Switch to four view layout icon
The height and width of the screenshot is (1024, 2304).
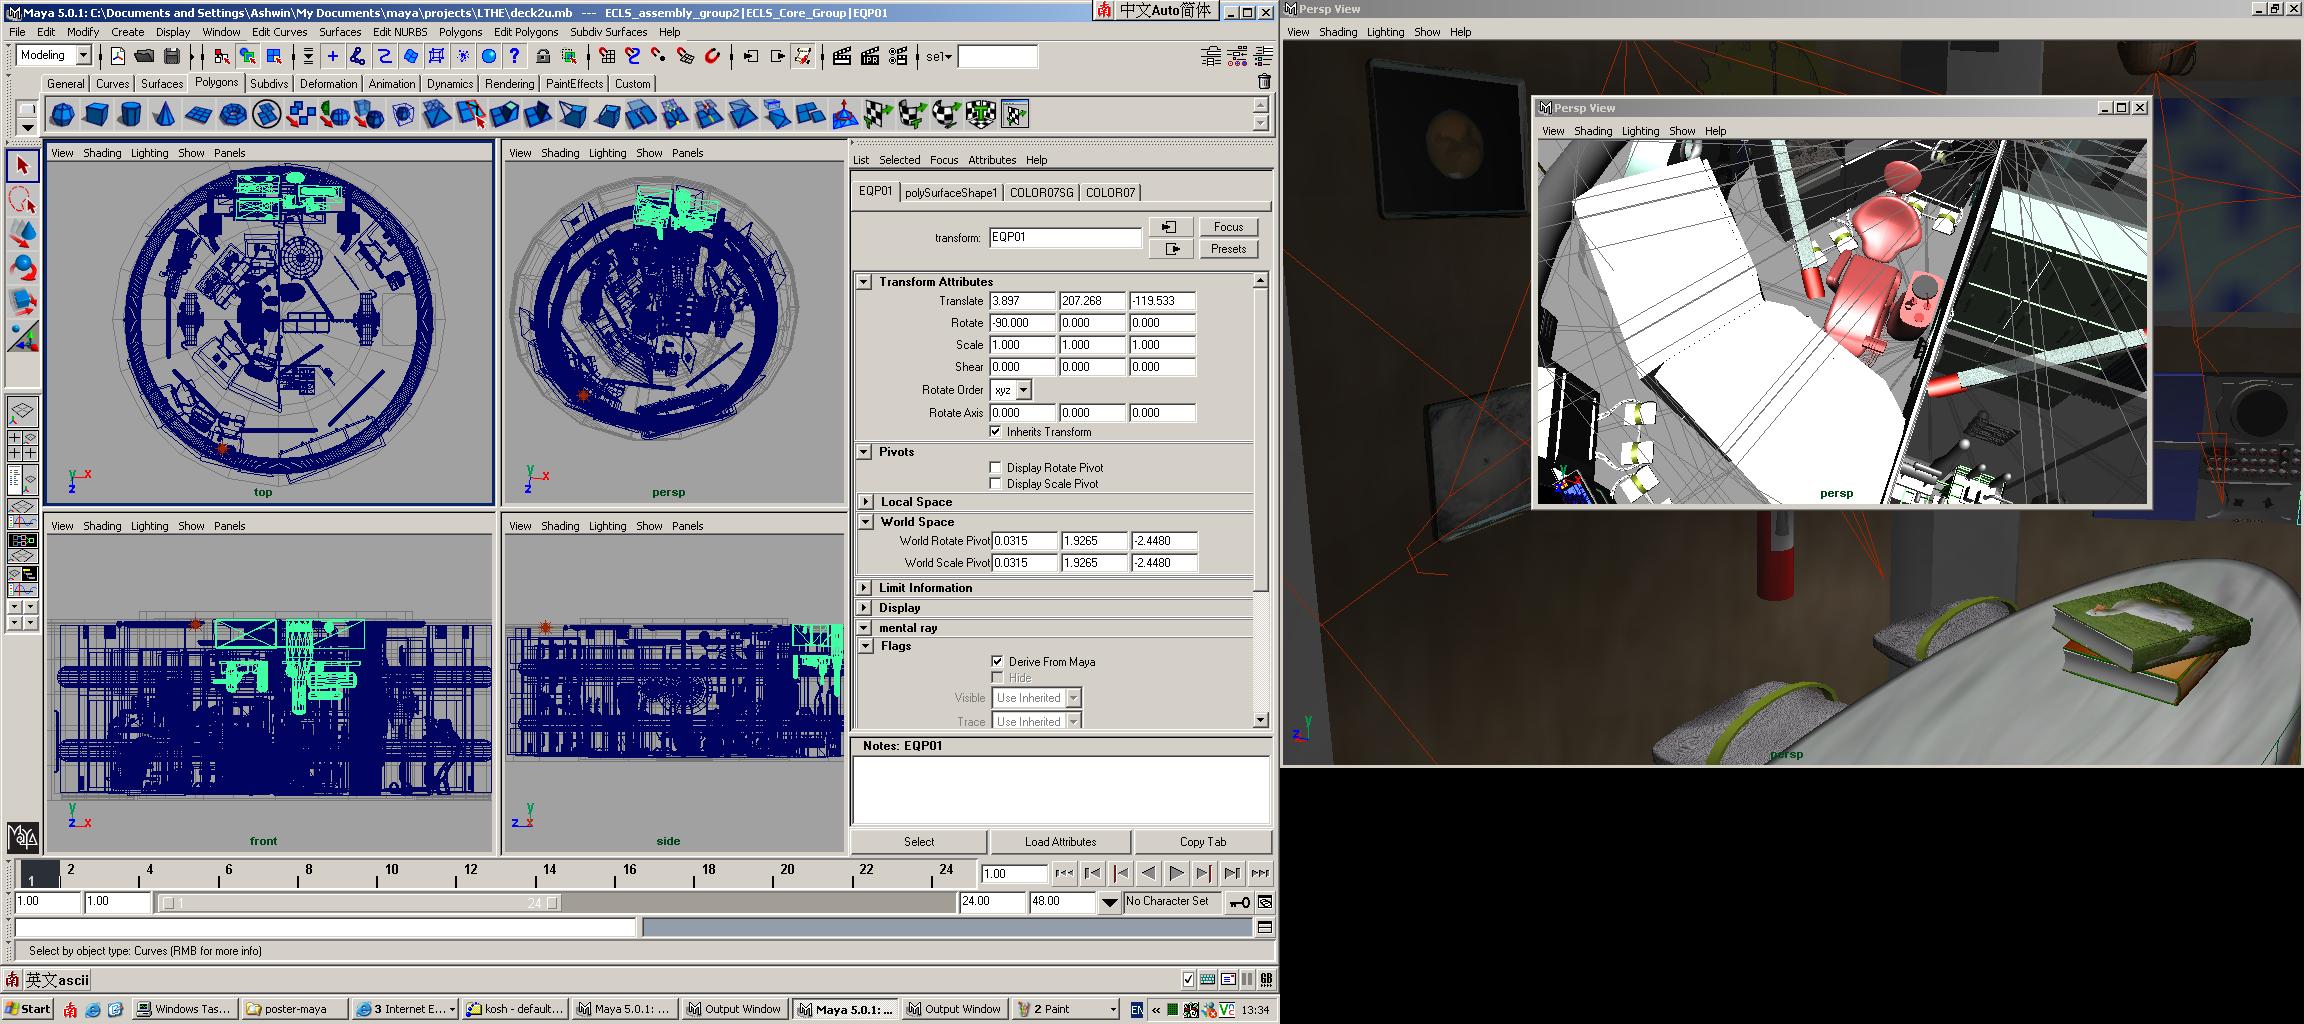pos(22,445)
